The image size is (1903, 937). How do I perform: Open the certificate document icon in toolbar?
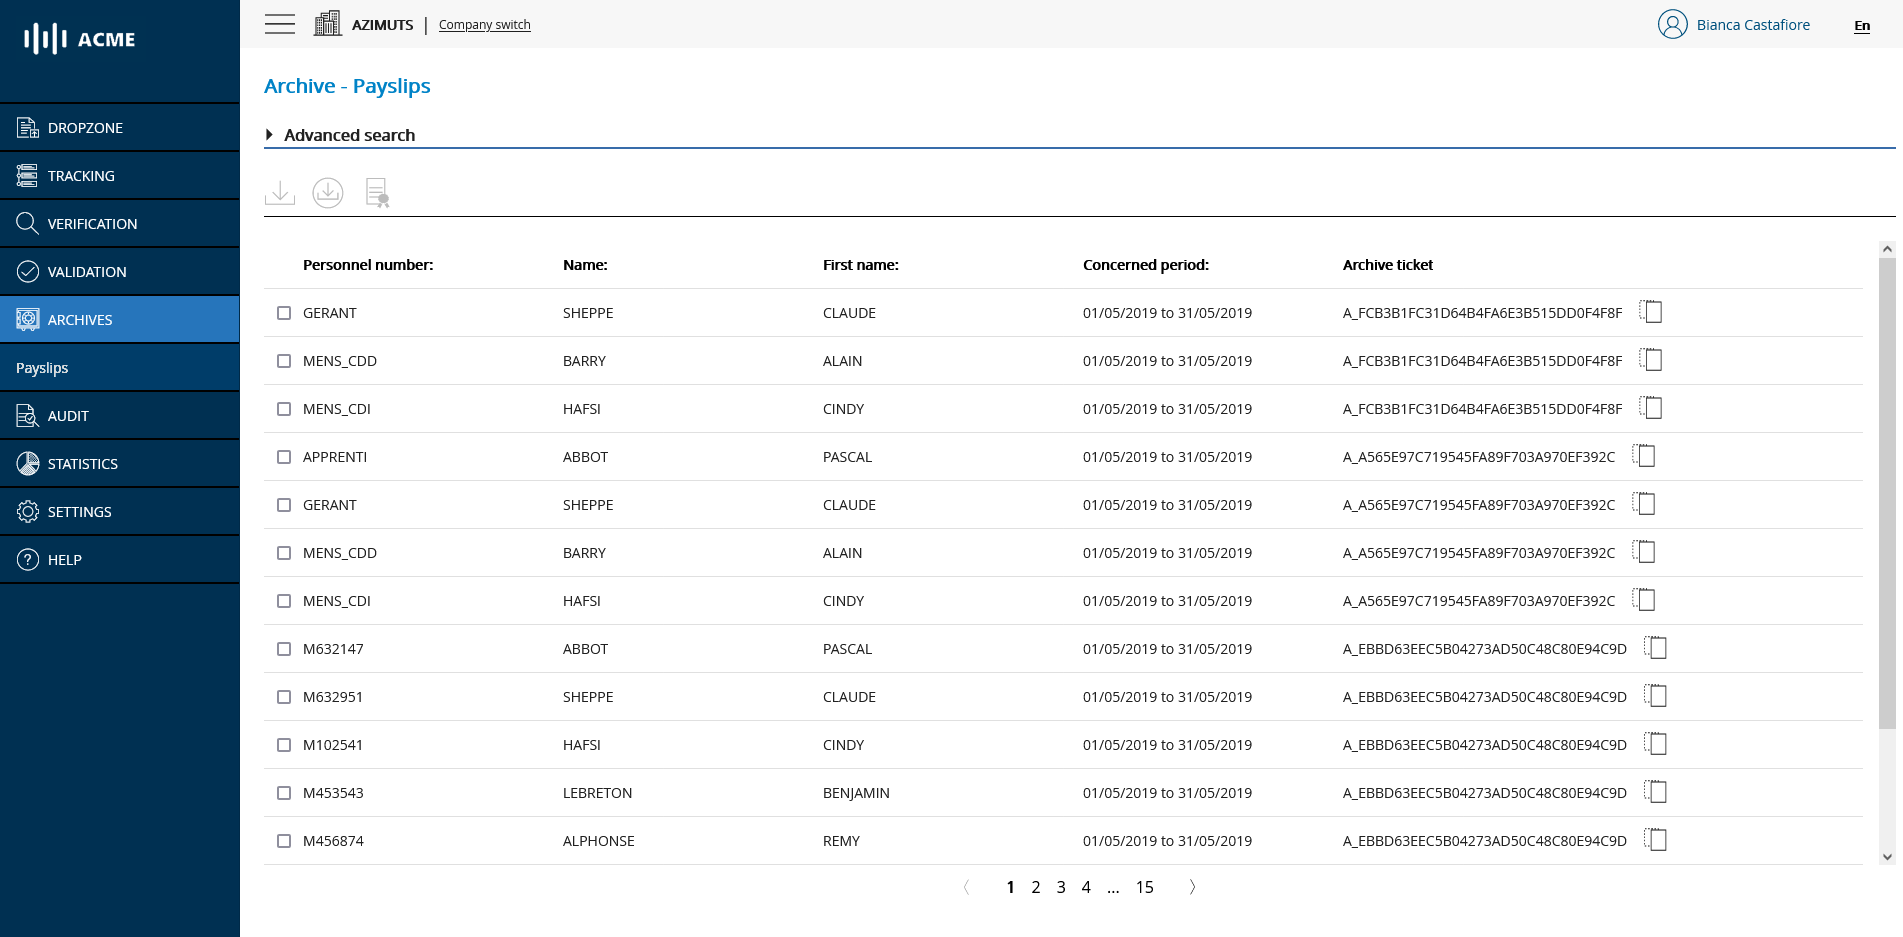[x=376, y=192]
